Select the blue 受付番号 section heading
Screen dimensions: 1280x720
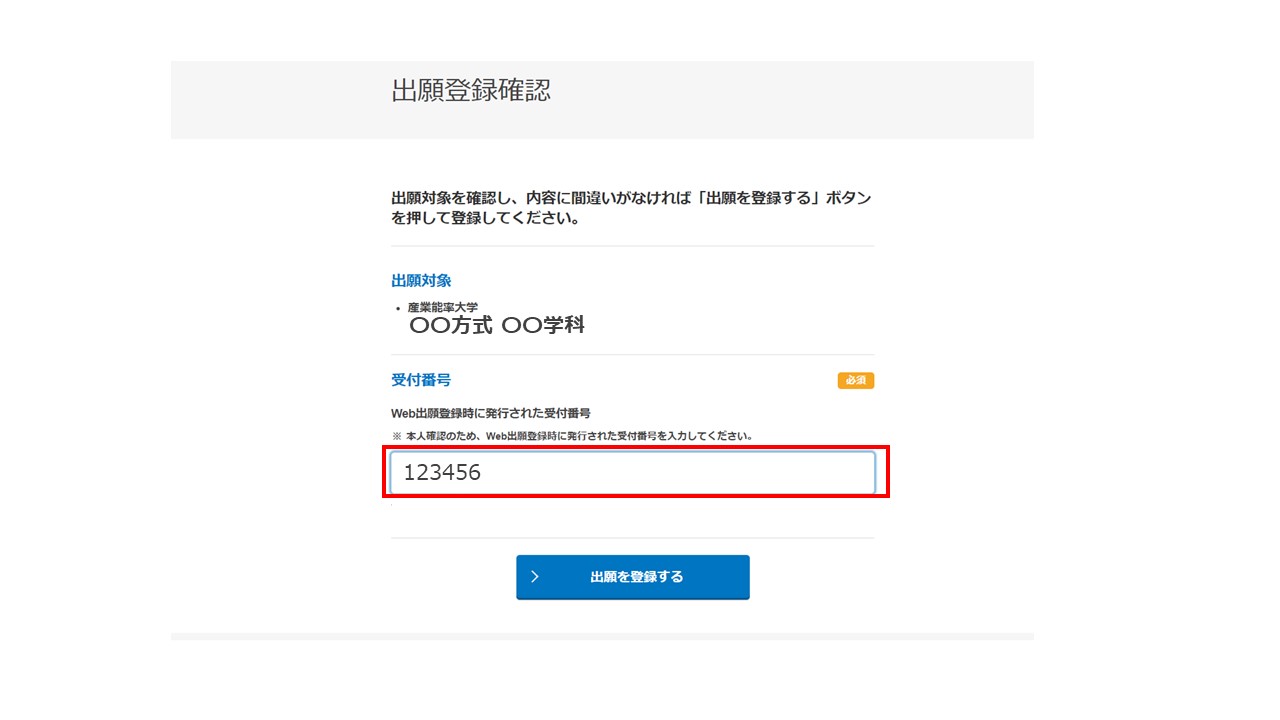click(x=421, y=380)
